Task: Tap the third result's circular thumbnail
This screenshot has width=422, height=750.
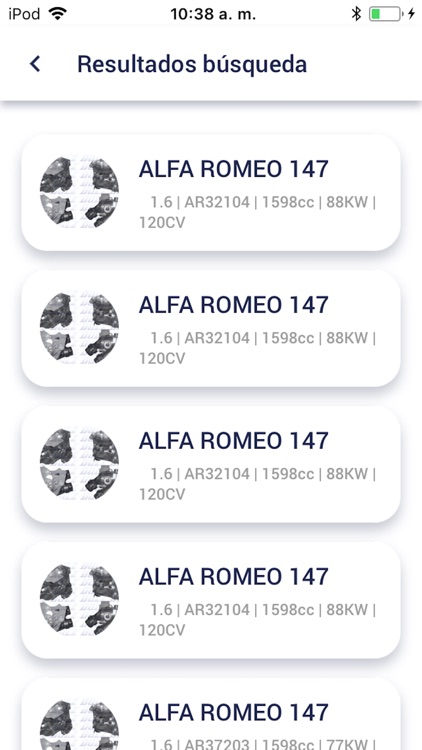Action: pyautogui.click(x=79, y=463)
